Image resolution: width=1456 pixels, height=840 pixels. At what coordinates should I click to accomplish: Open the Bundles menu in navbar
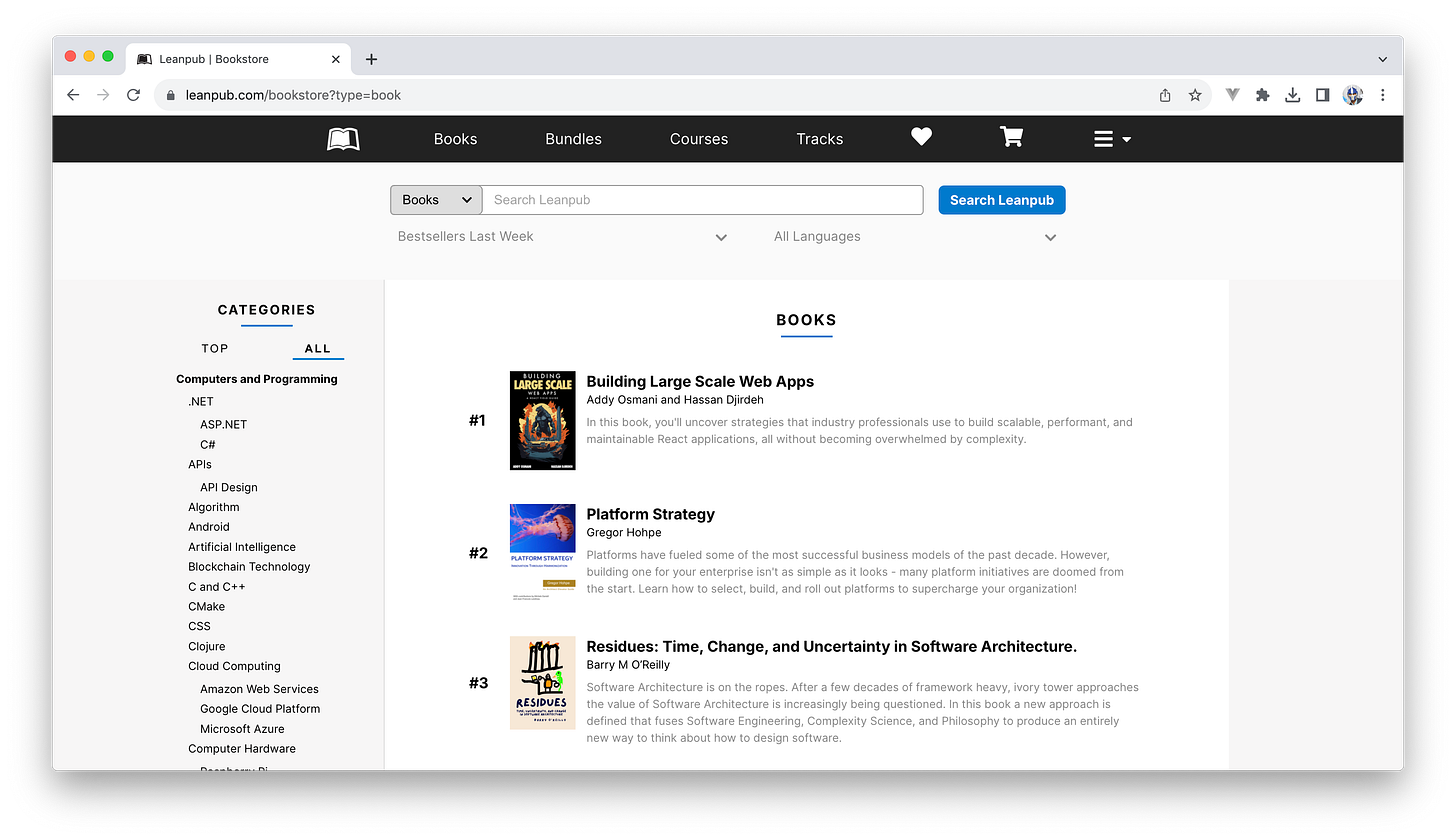tap(573, 139)
